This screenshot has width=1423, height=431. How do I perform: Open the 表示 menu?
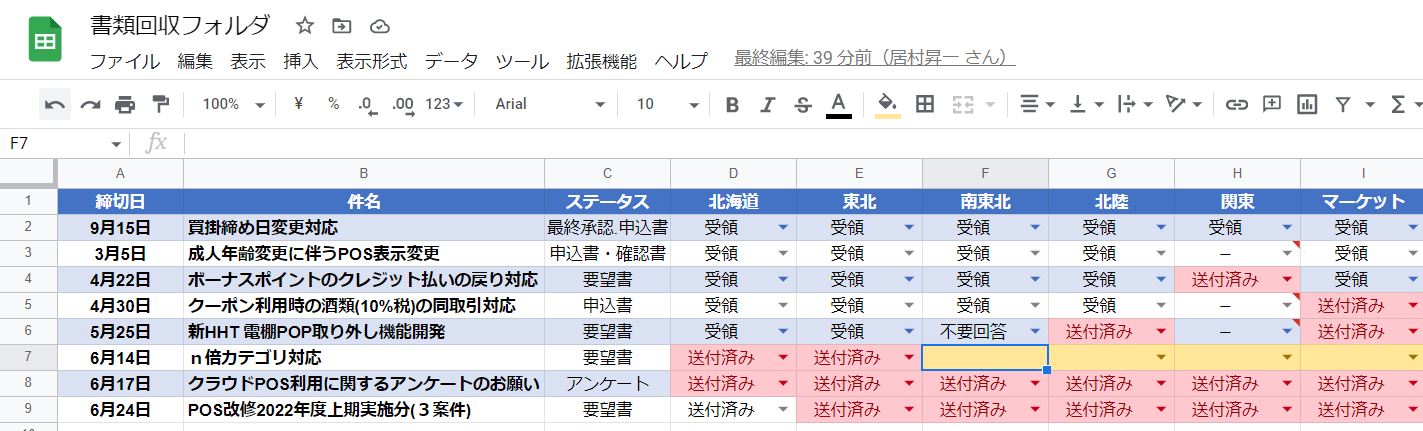point(248,61)
